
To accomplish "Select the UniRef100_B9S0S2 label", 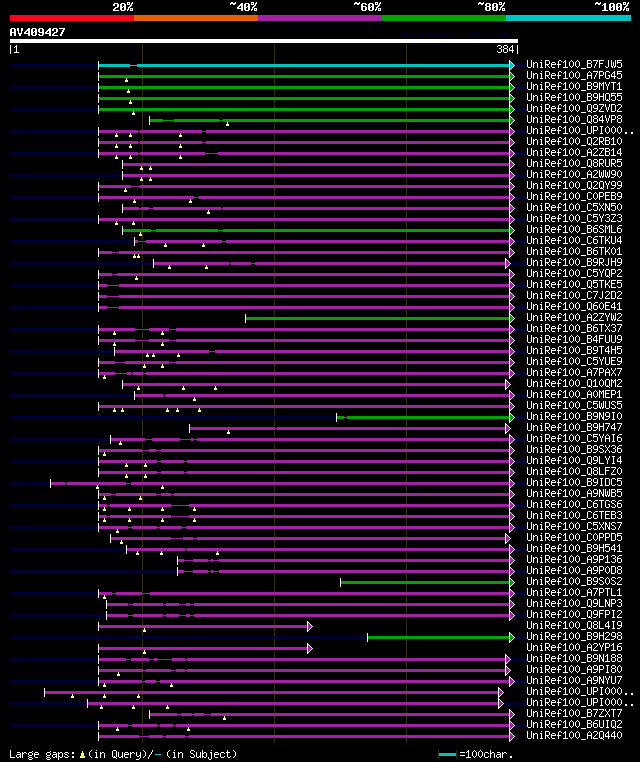I will point(574,581).
